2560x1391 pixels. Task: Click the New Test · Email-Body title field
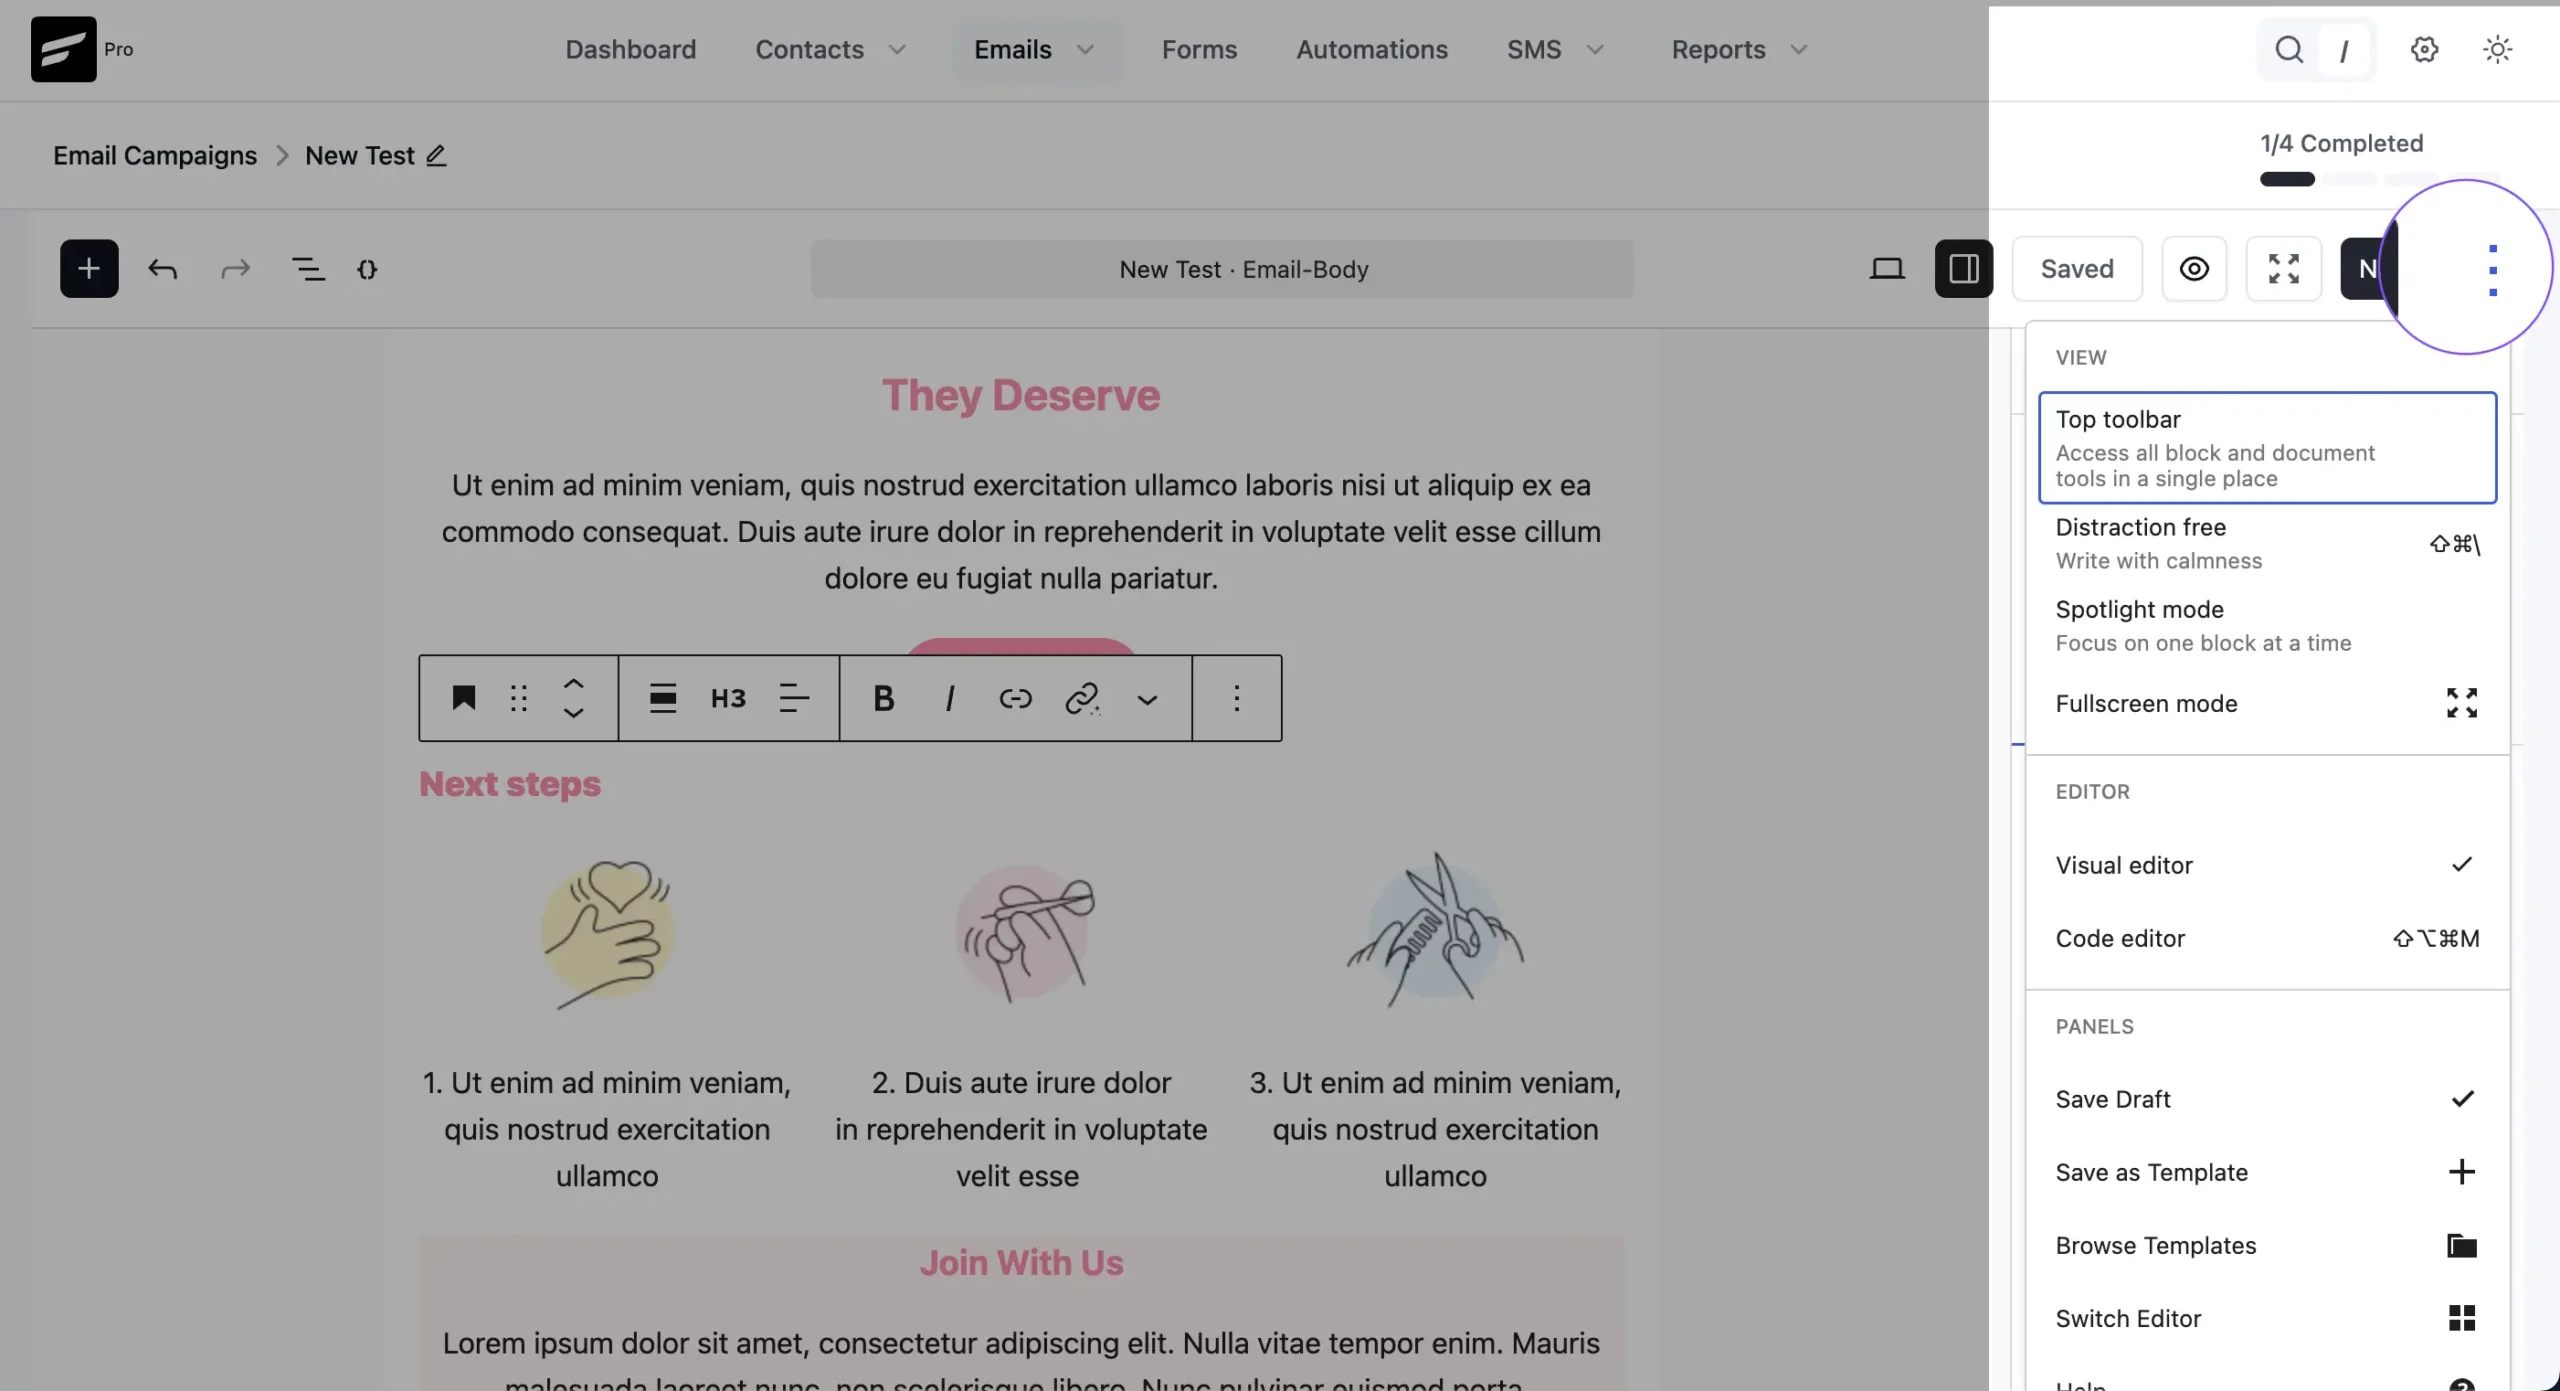pos(1222,269)
